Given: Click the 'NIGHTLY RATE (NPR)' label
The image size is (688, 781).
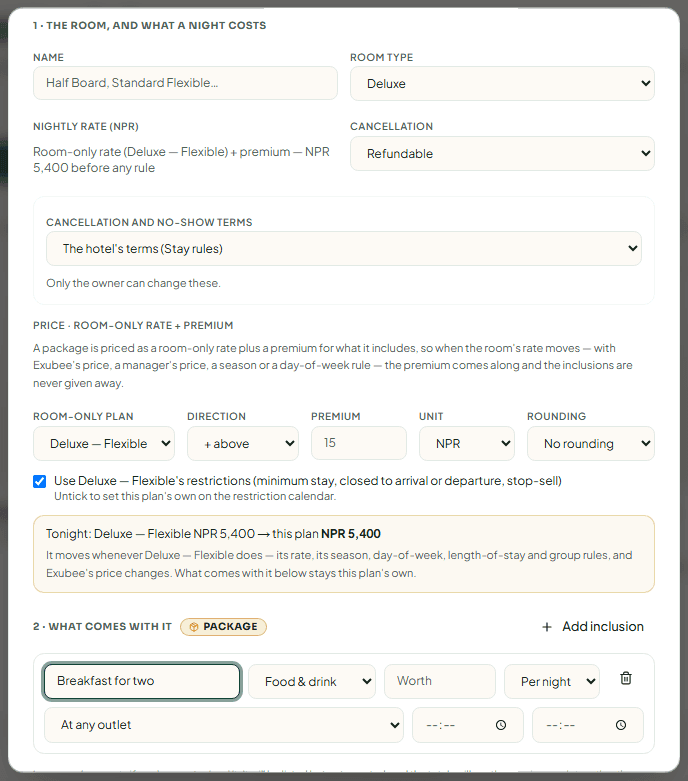Looking at the screenshot, I should (x=86, y=127).
